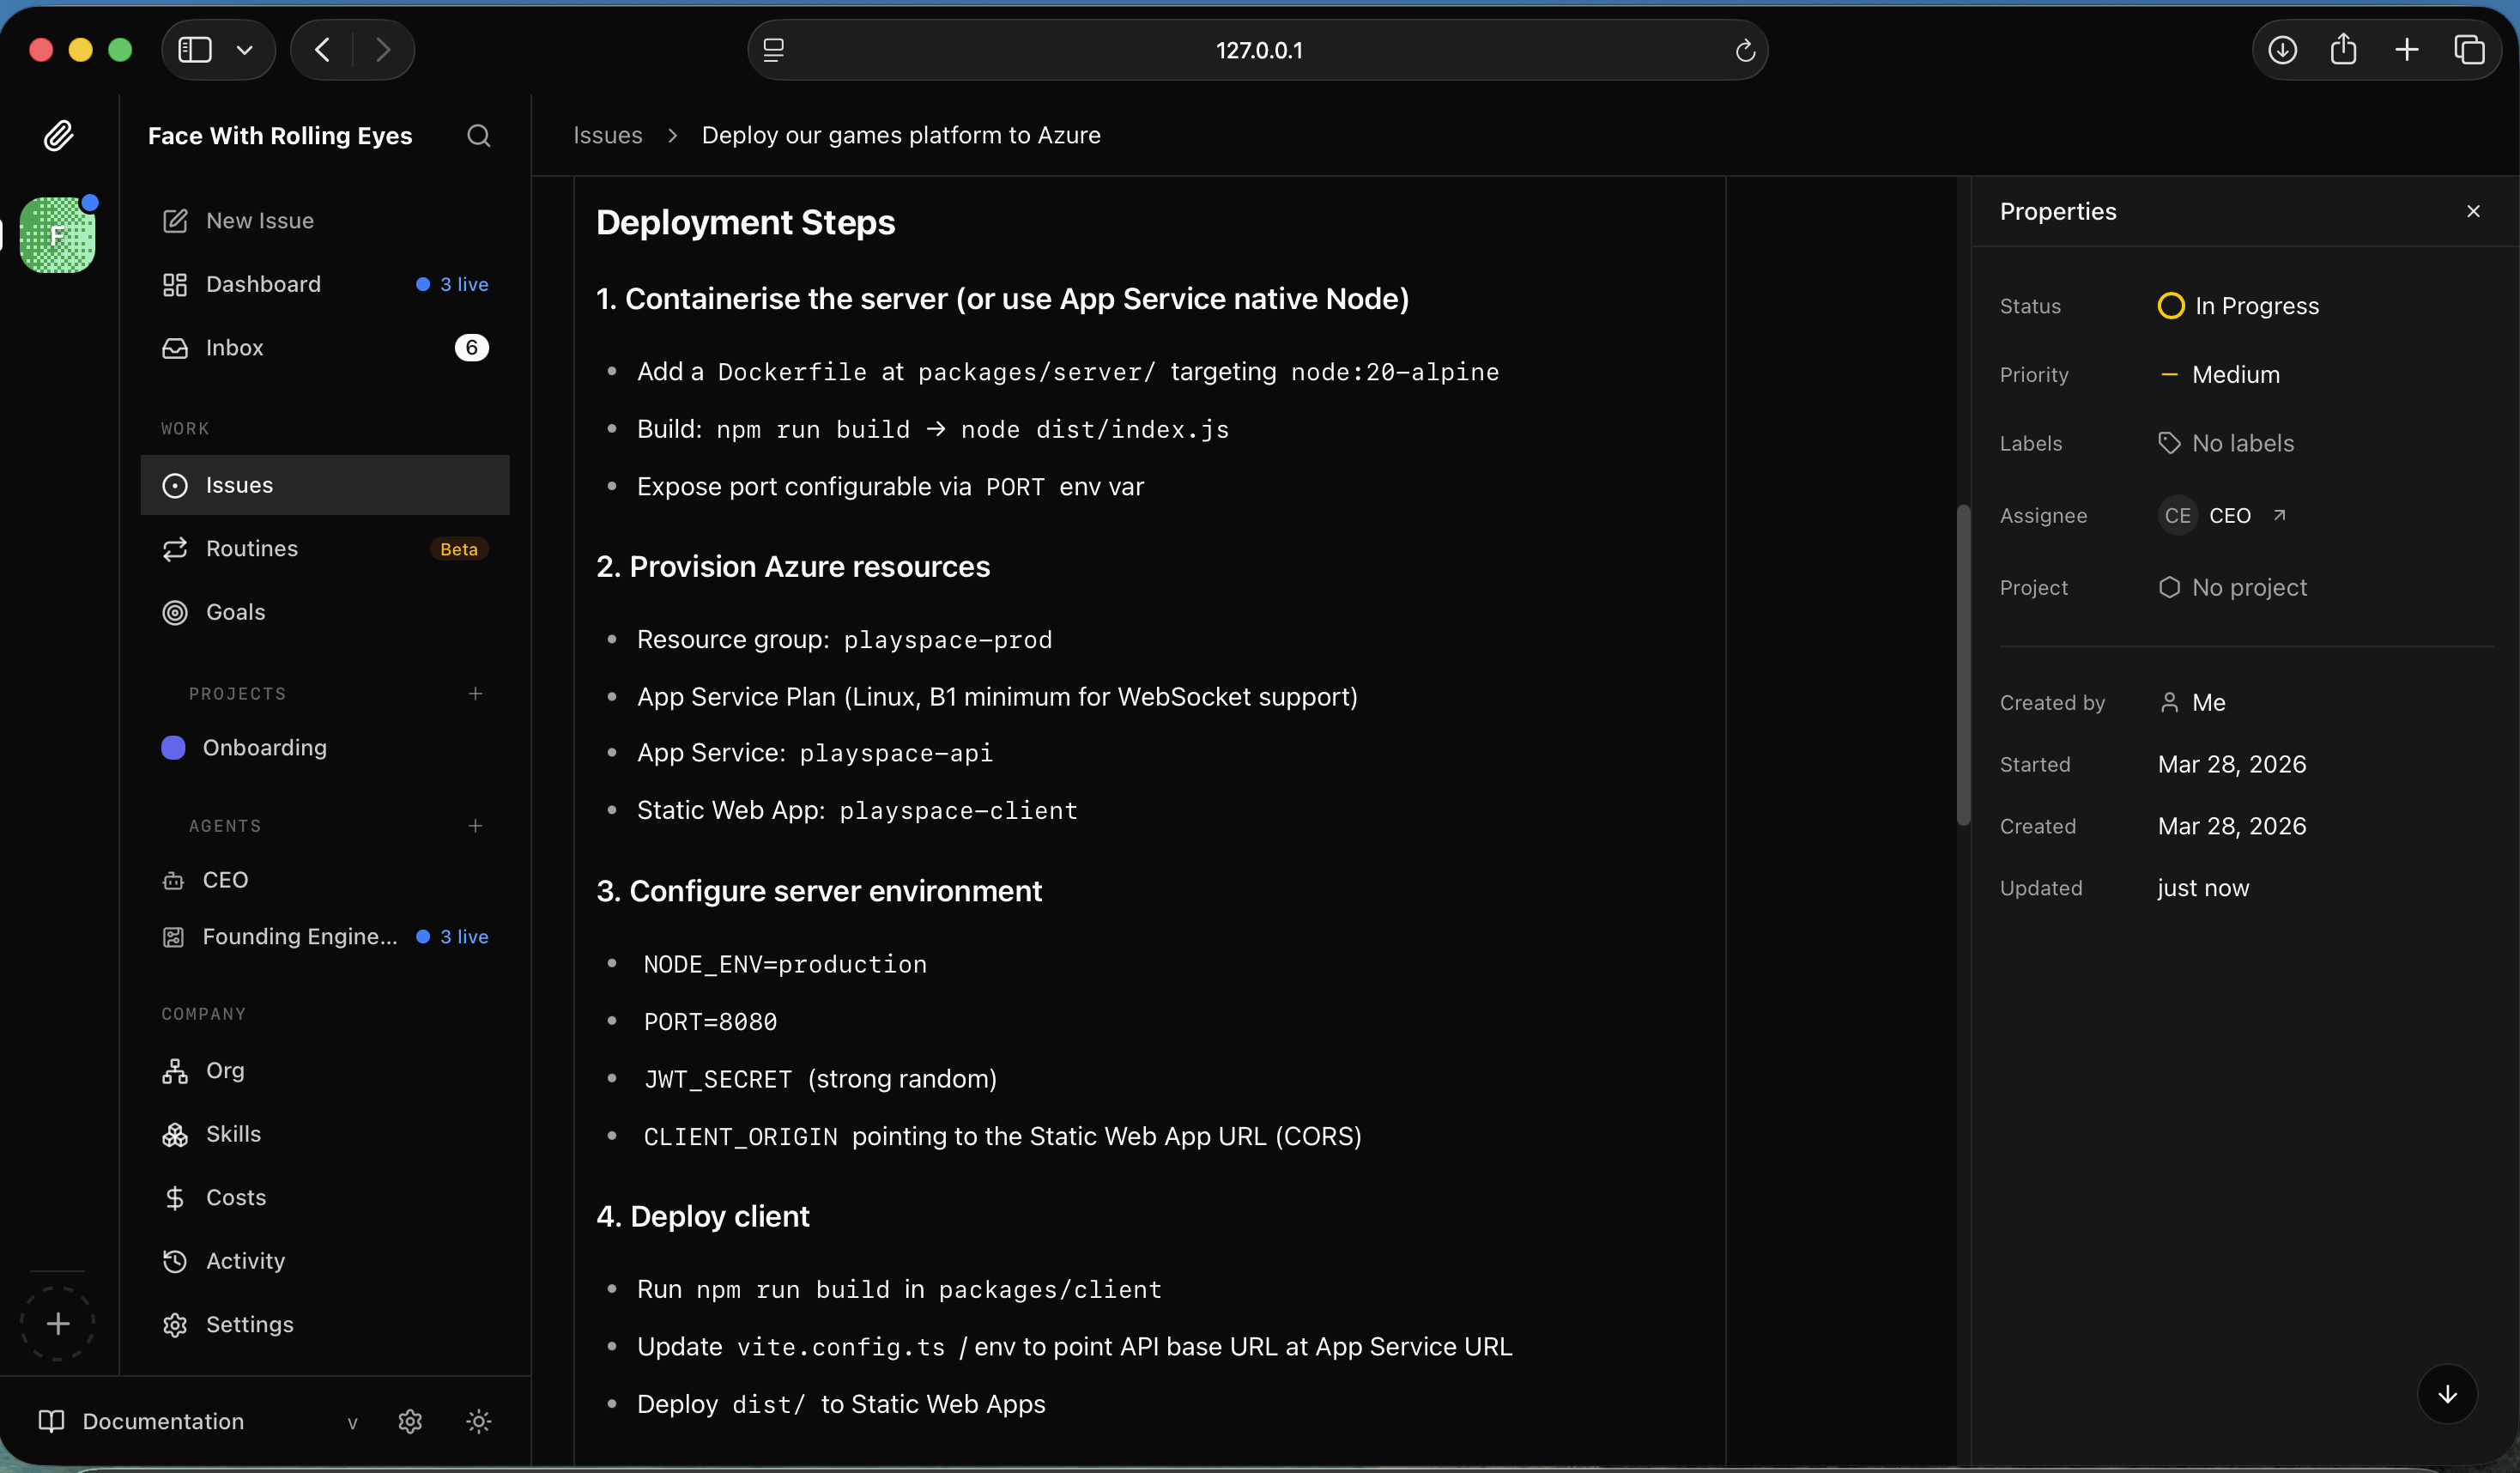Toggle the In Progress status circle
This screenshot has height=1473, width=2520.
click(x=2170, y=305)
